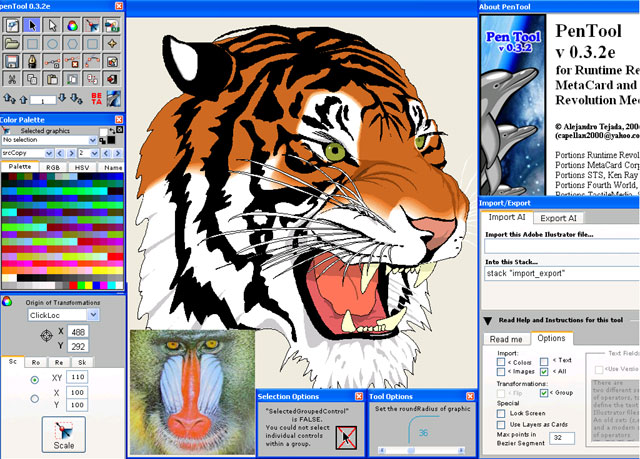Click the red BETA icon
The height and width of the screenshot is (459, 640).
[97, 99]
